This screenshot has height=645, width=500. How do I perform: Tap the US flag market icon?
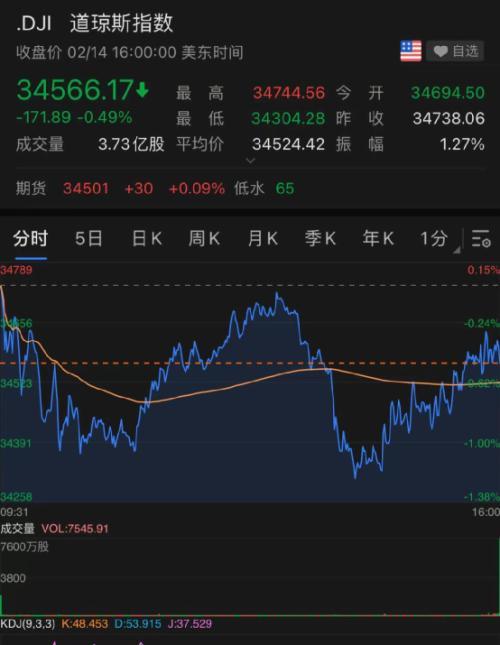(x=411, y=51)
